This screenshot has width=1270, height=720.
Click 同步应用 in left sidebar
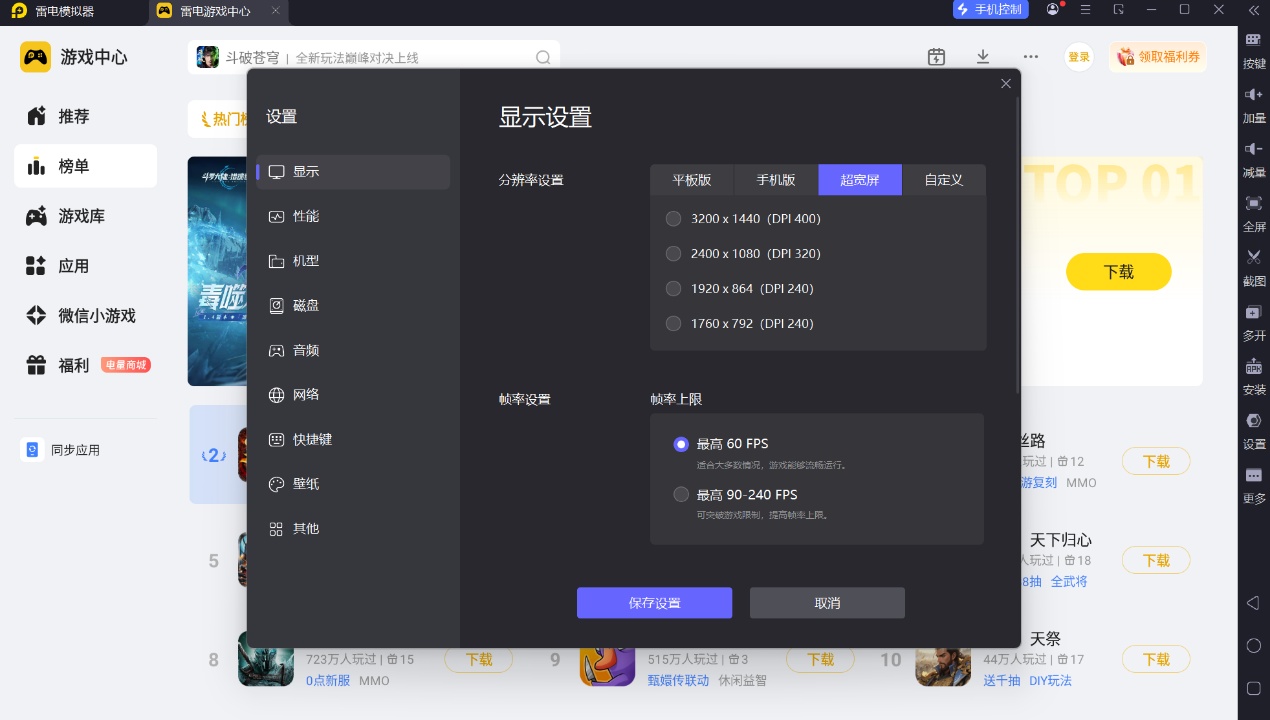click(x=63, y=450)
